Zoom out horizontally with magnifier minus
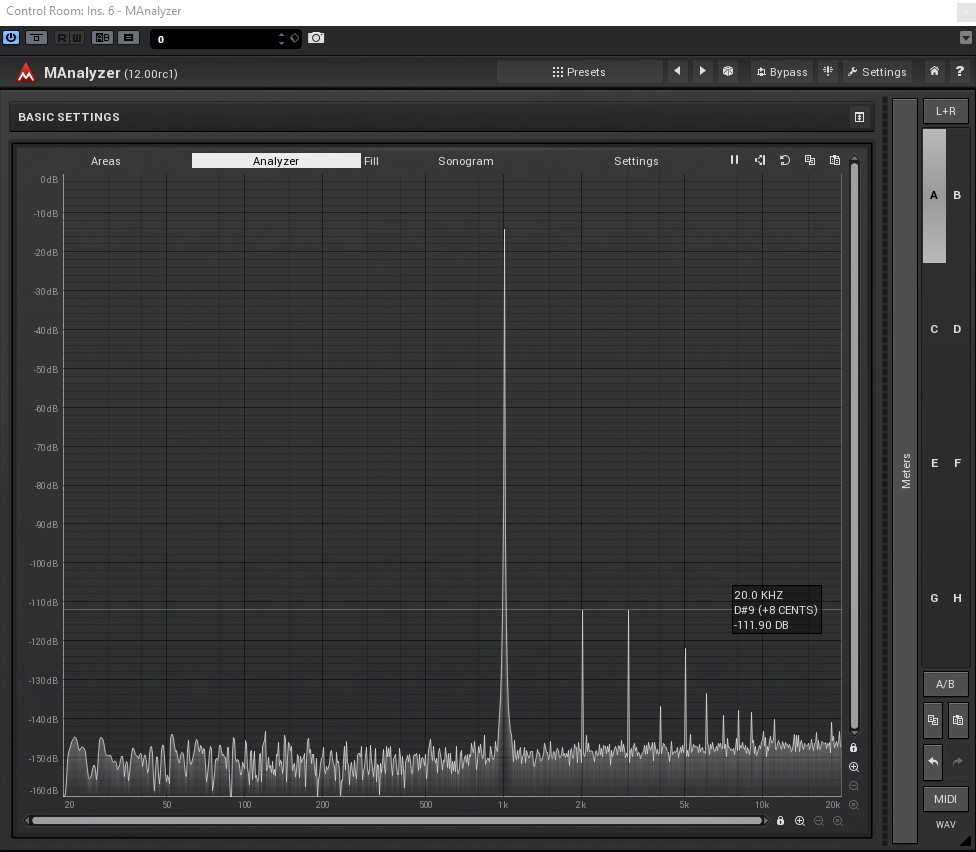 pos(819,821)
